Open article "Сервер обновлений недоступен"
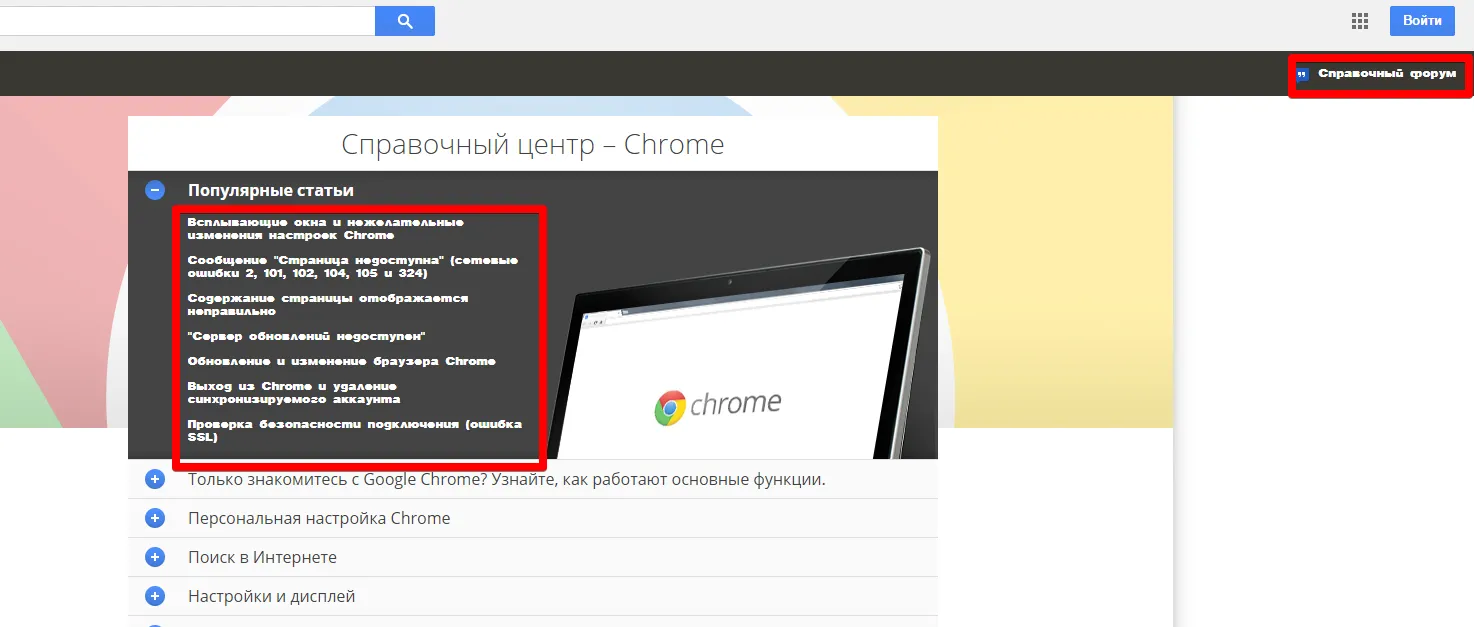 coord(307,336)
